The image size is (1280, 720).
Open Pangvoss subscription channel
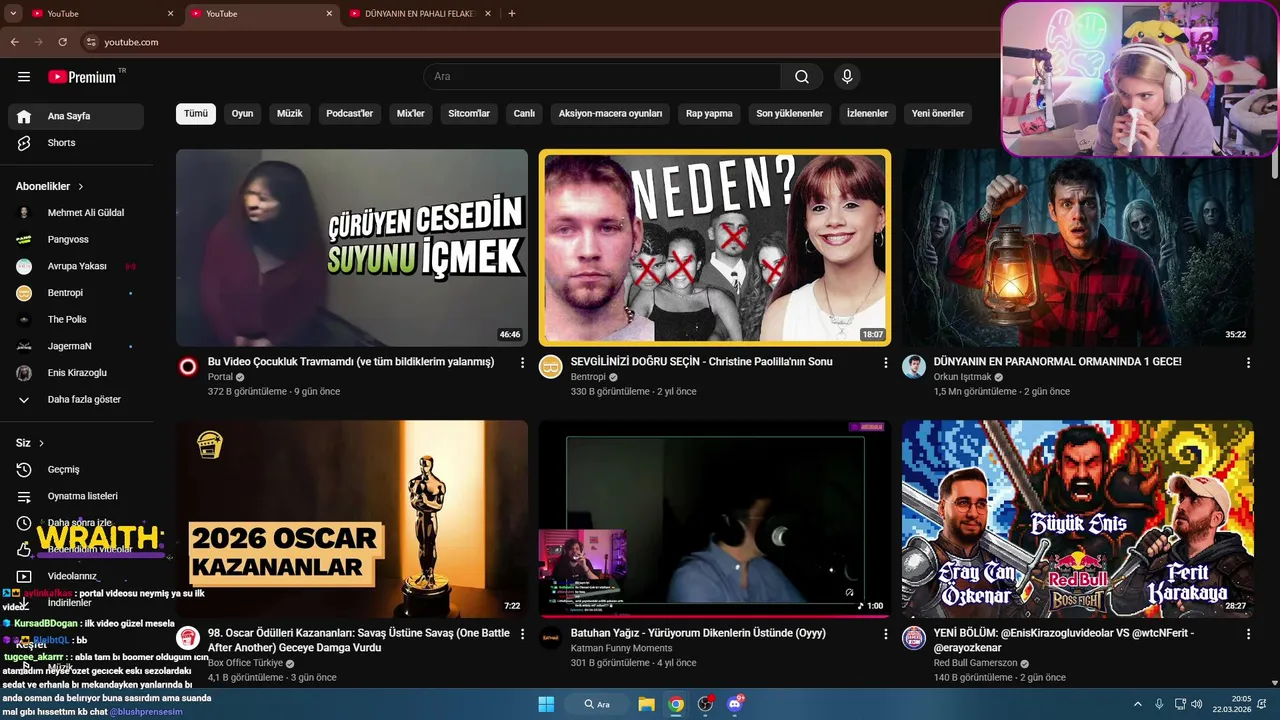coord(76,240)
